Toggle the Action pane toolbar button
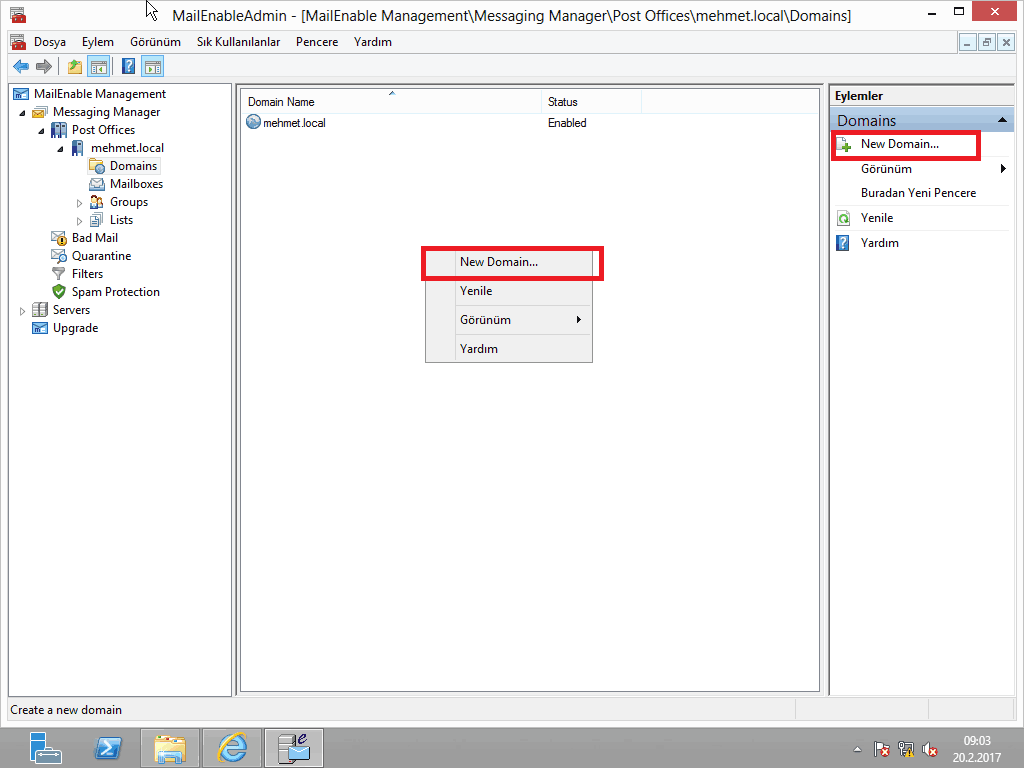 coord(152,67)
